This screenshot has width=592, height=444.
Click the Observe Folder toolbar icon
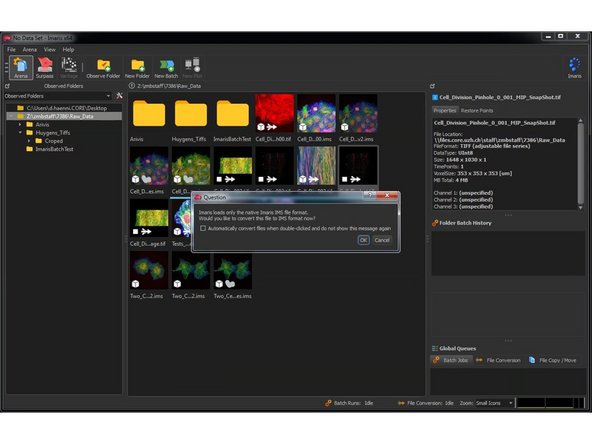(103, 67)
